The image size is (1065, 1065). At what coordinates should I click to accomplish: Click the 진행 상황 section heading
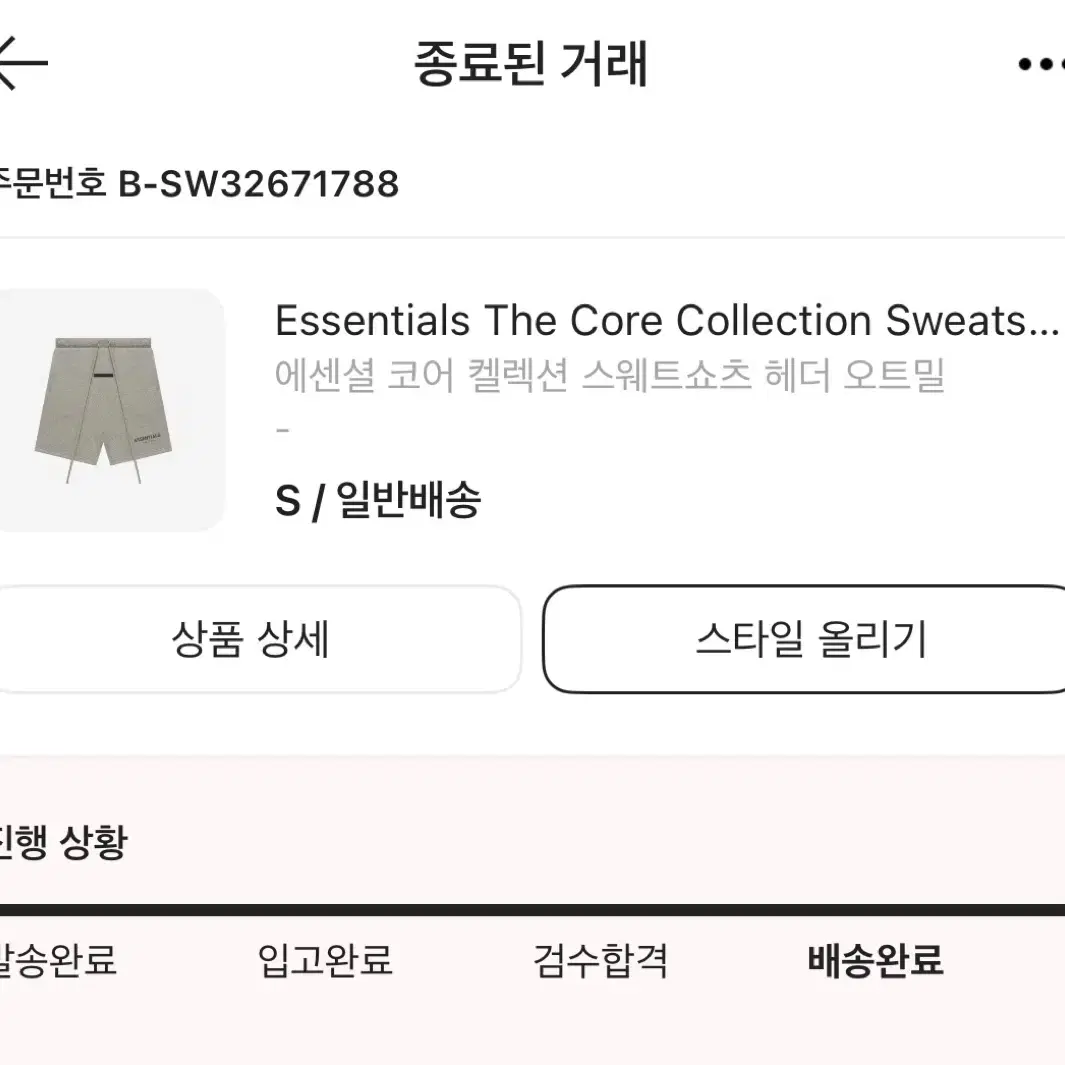(63, 843)
